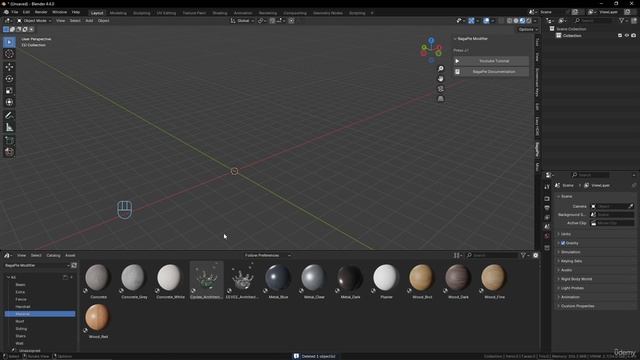
Task: Click the zoom magnifier viewport icon
Action: pyautogui.click(x=440, y=69)
